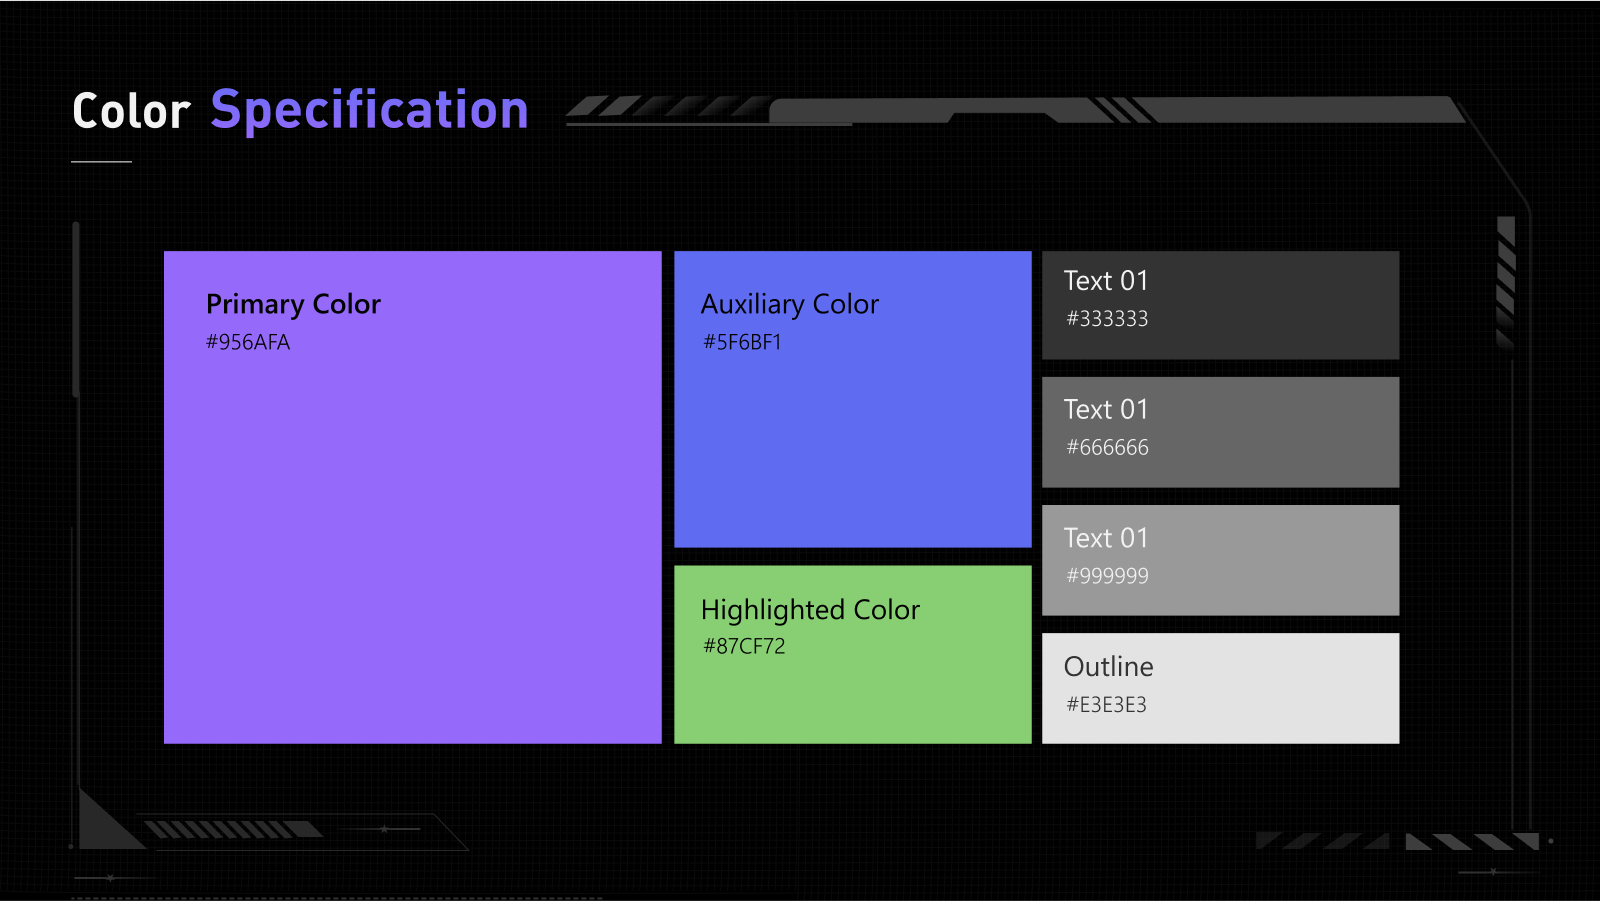1601x901 pixels.
Task: Pick the #999999 light gray swatch
Action: tap(1220, 560)
